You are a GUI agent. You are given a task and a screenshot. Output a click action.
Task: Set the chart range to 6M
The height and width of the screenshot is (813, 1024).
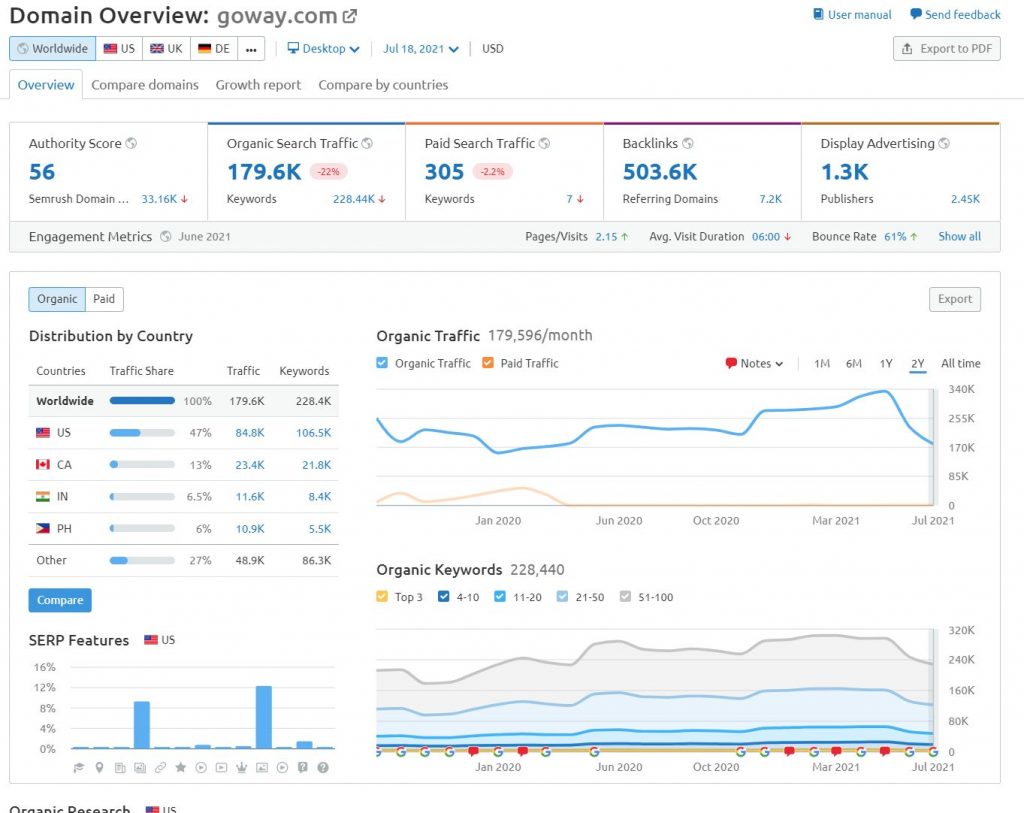(x=854, y=364)
